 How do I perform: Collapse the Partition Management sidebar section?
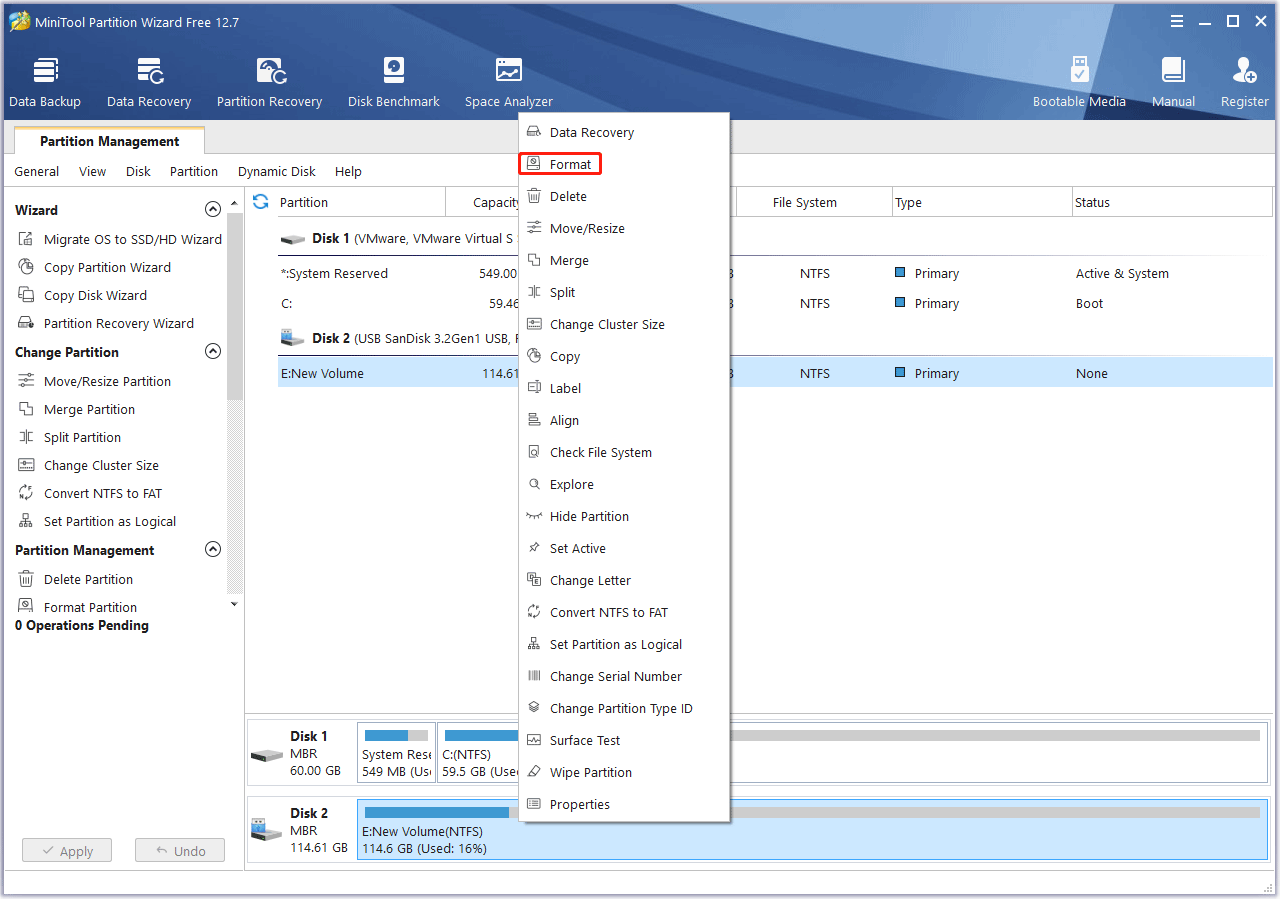click(x=212, y=550)
